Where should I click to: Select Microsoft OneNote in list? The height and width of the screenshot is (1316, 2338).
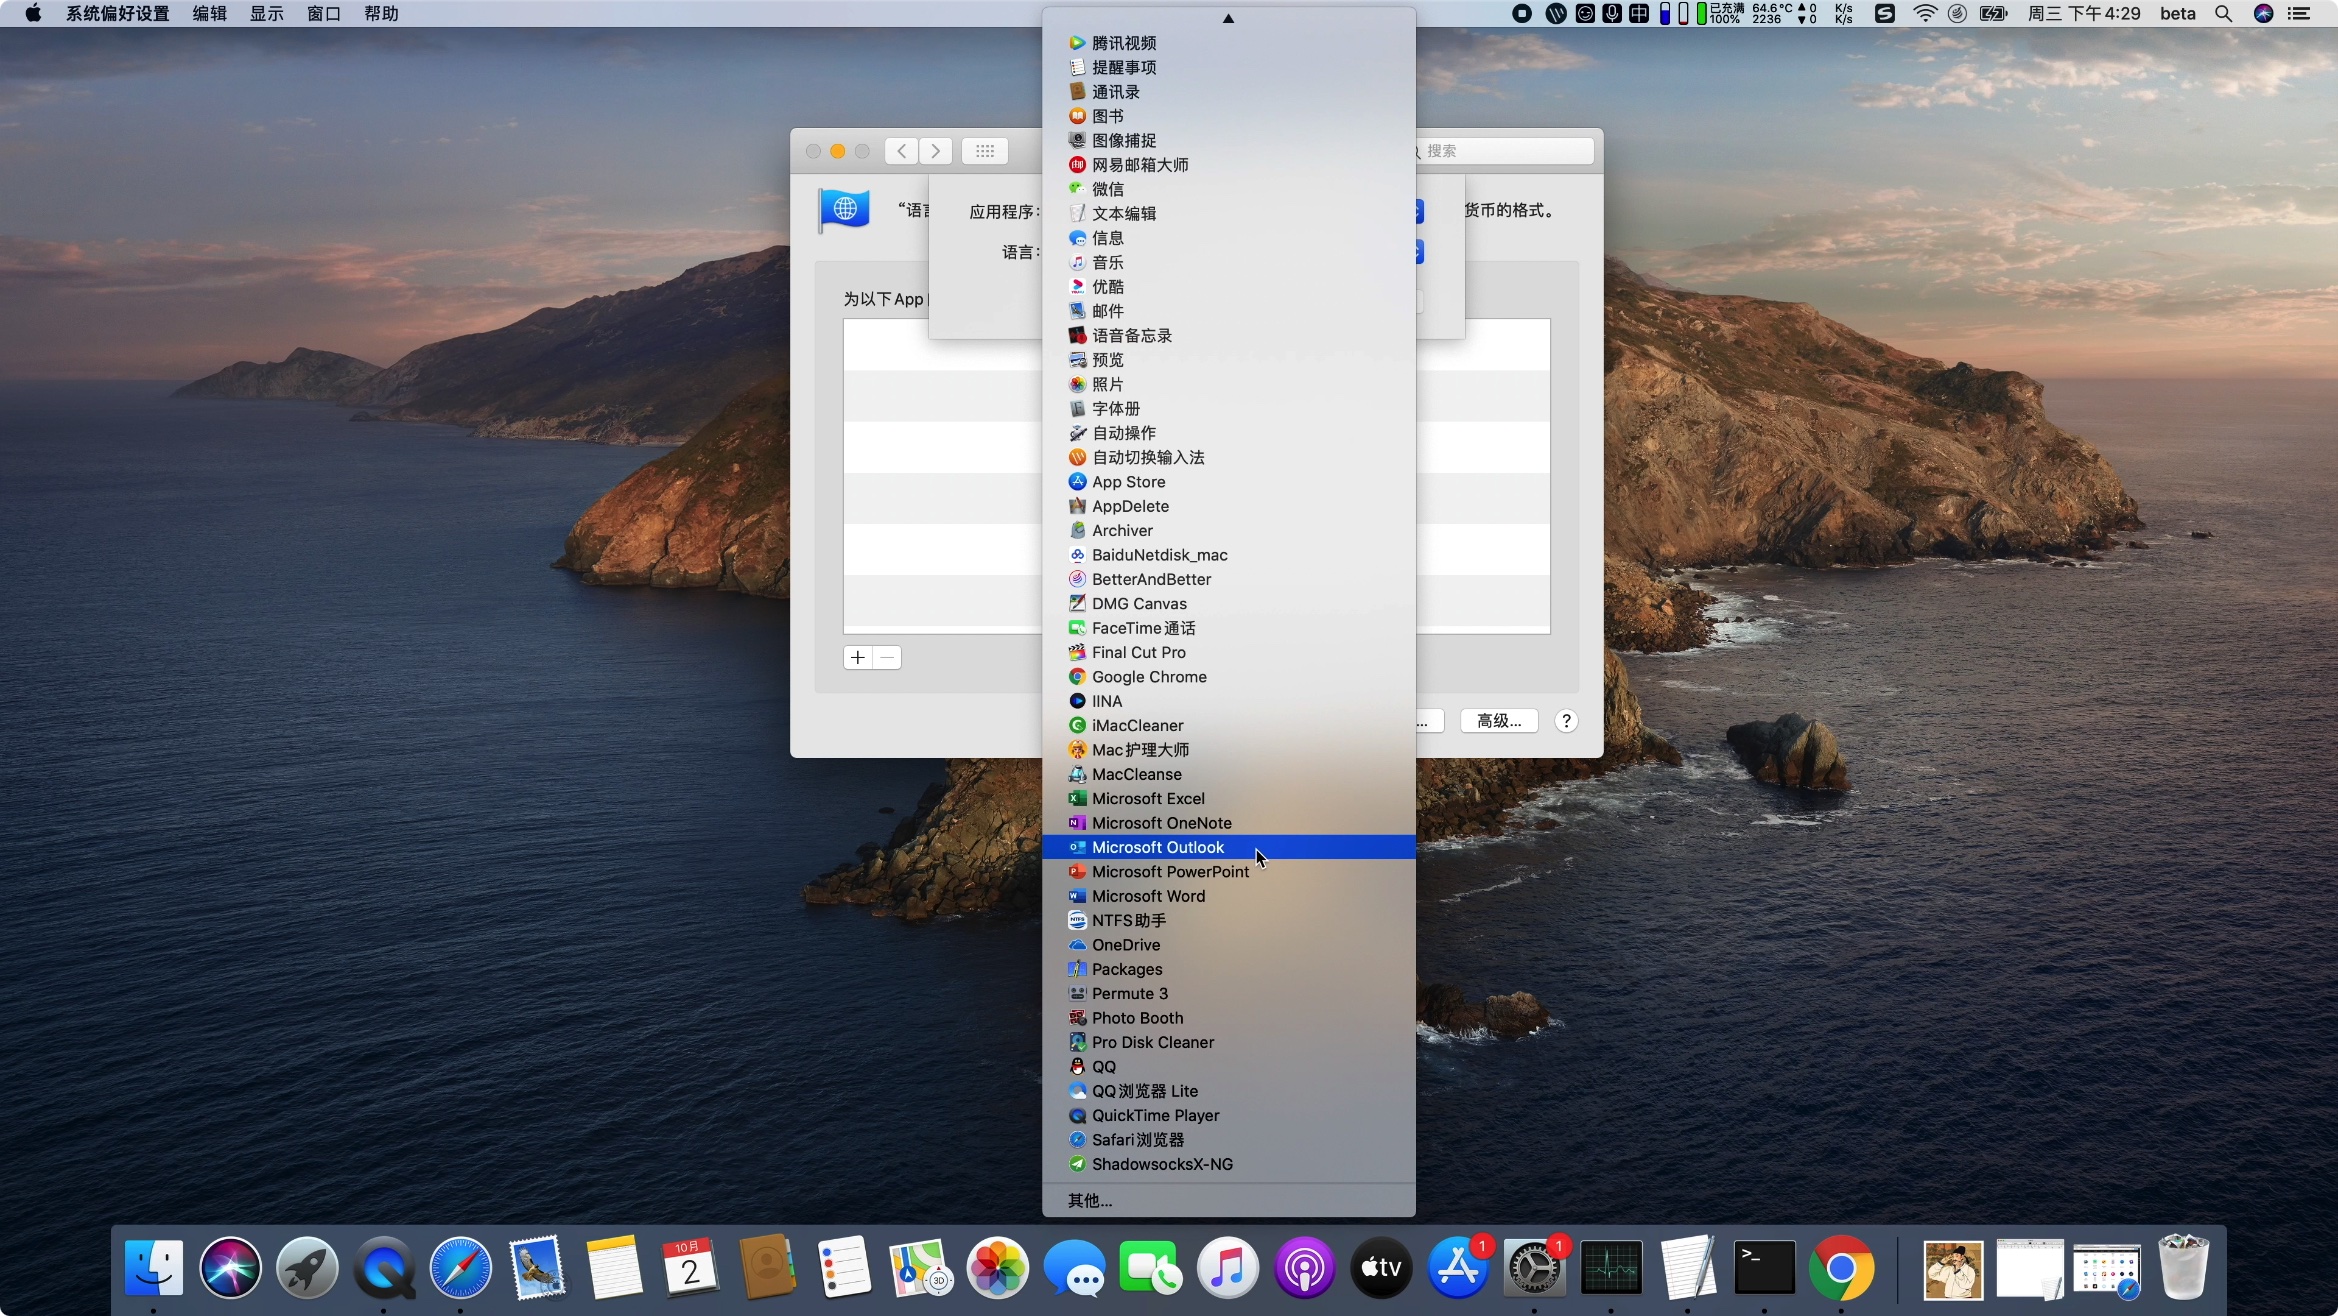tap(1228, 823)
